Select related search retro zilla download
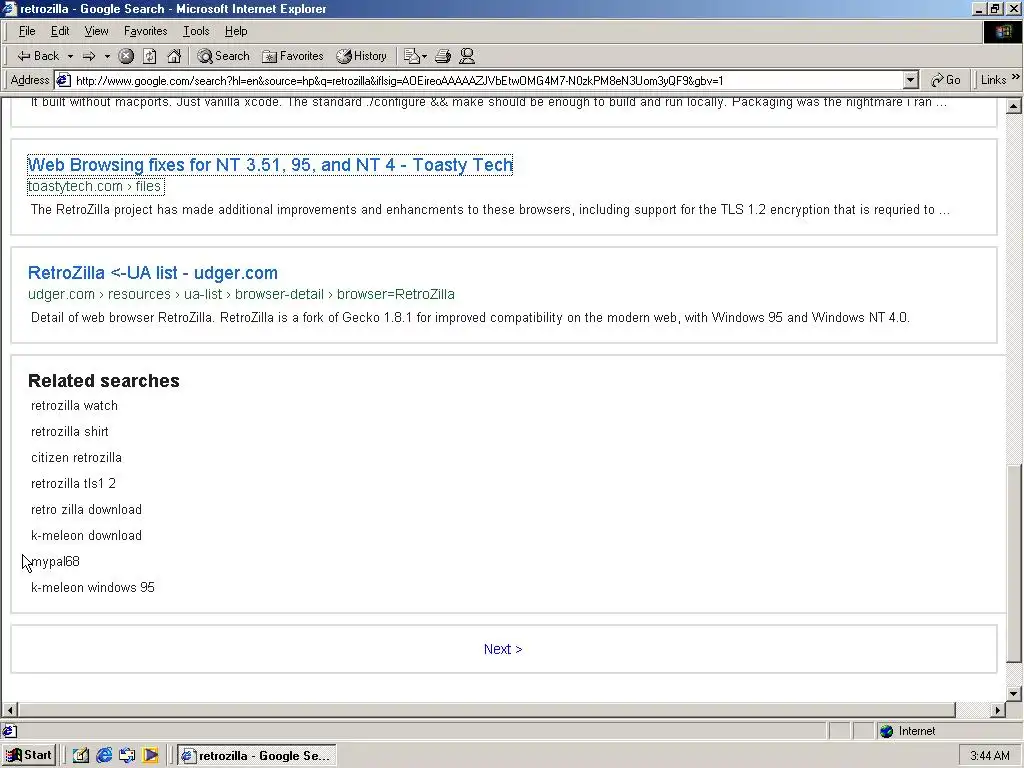Image resolution: width=1024 pixels, height=768 pixels. click(86, 509)
